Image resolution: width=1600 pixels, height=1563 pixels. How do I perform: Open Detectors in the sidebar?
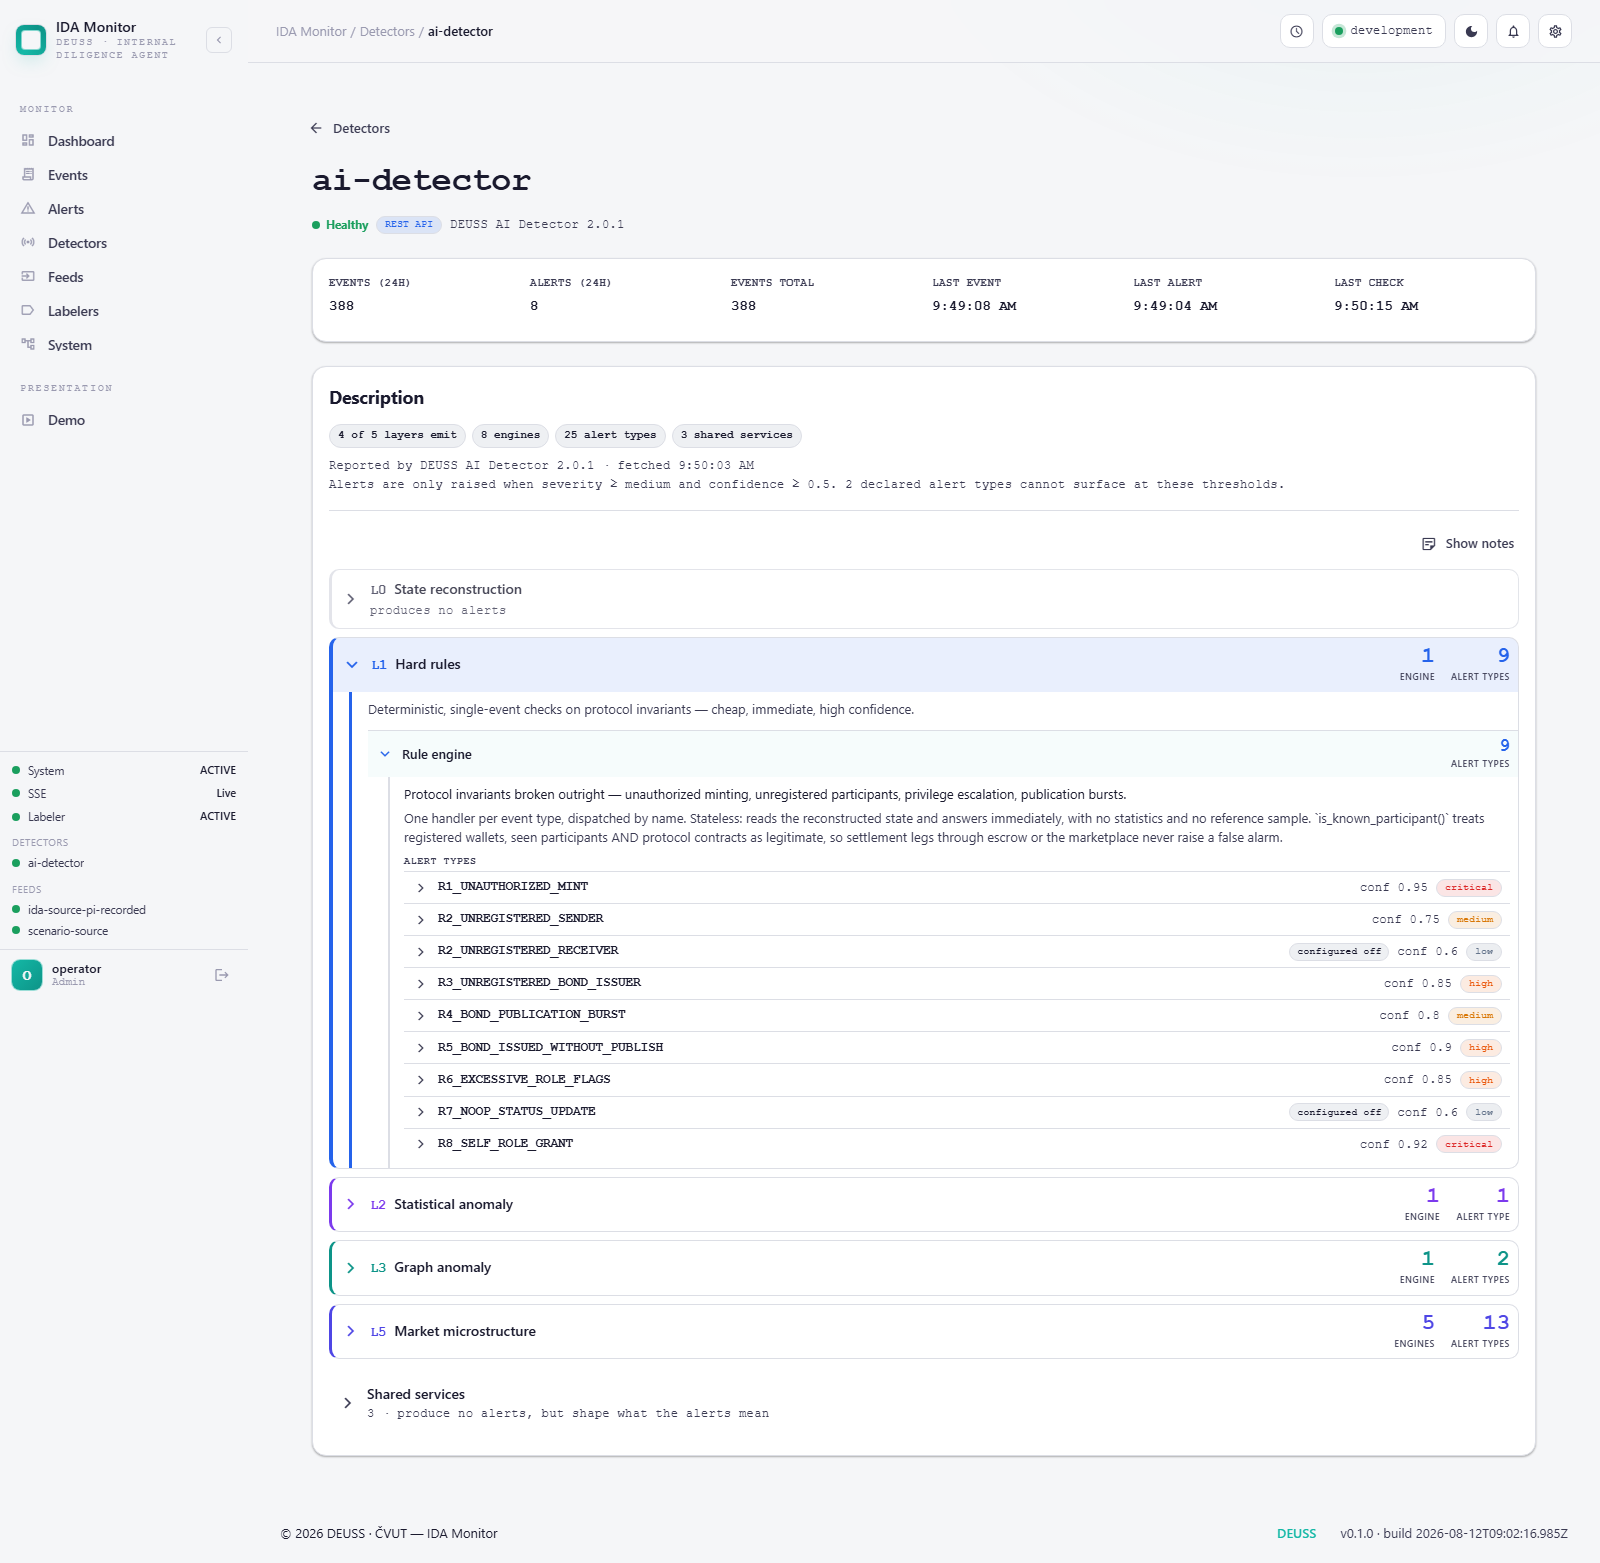pos(124,243)
